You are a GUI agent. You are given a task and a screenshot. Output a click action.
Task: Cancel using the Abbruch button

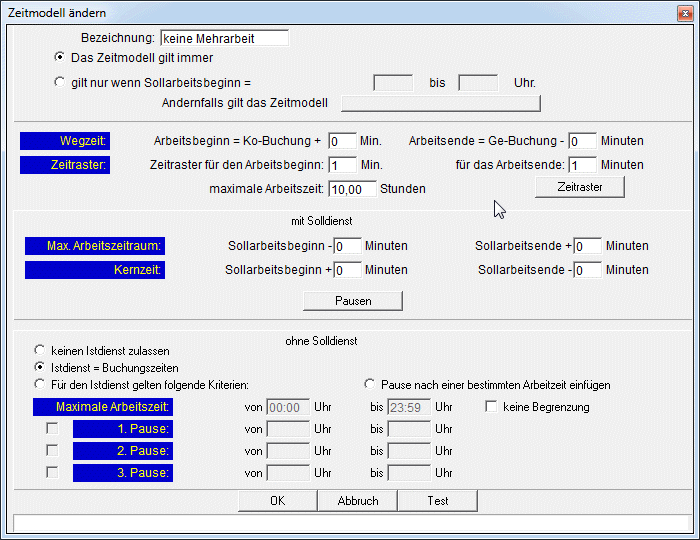click(357, 500)
